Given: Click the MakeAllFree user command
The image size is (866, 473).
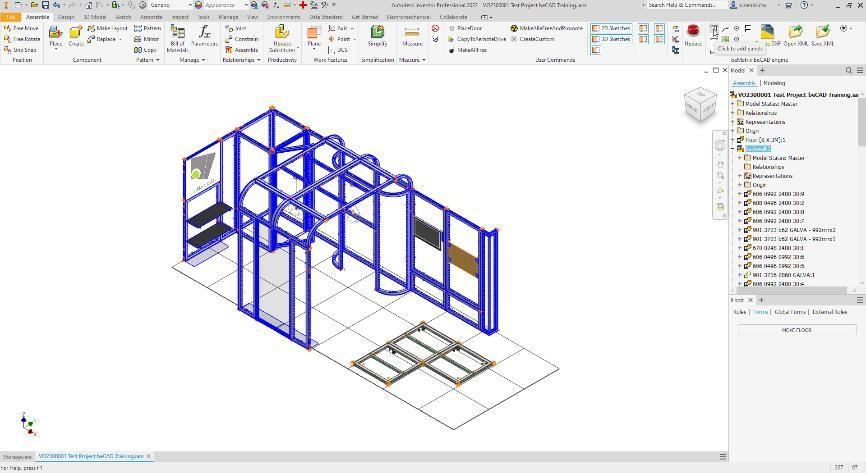Looking at the screenshot, I should pos(468,50).
